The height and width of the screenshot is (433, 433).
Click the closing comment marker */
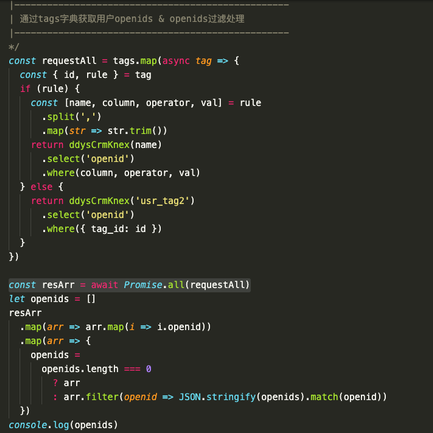14,47
